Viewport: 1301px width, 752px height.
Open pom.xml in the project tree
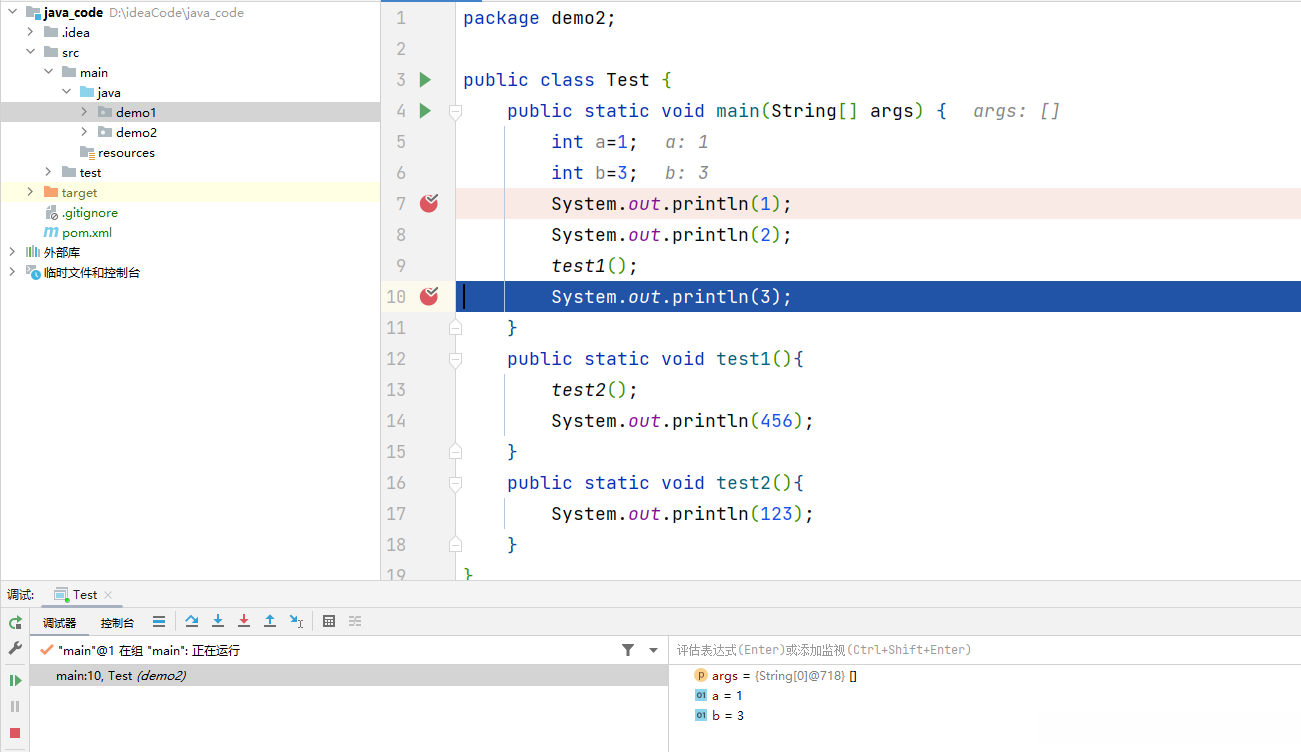(x=86, y=232)
